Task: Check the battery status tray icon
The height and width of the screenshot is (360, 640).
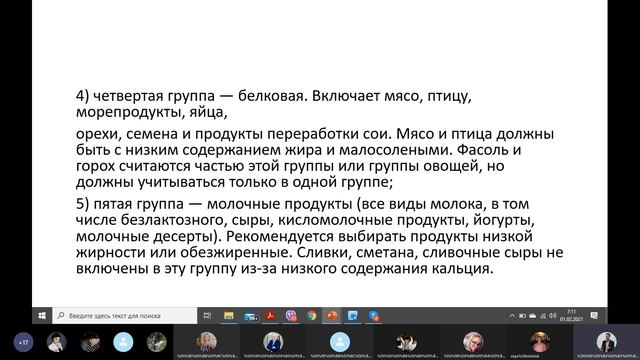Action: [522, 316]
